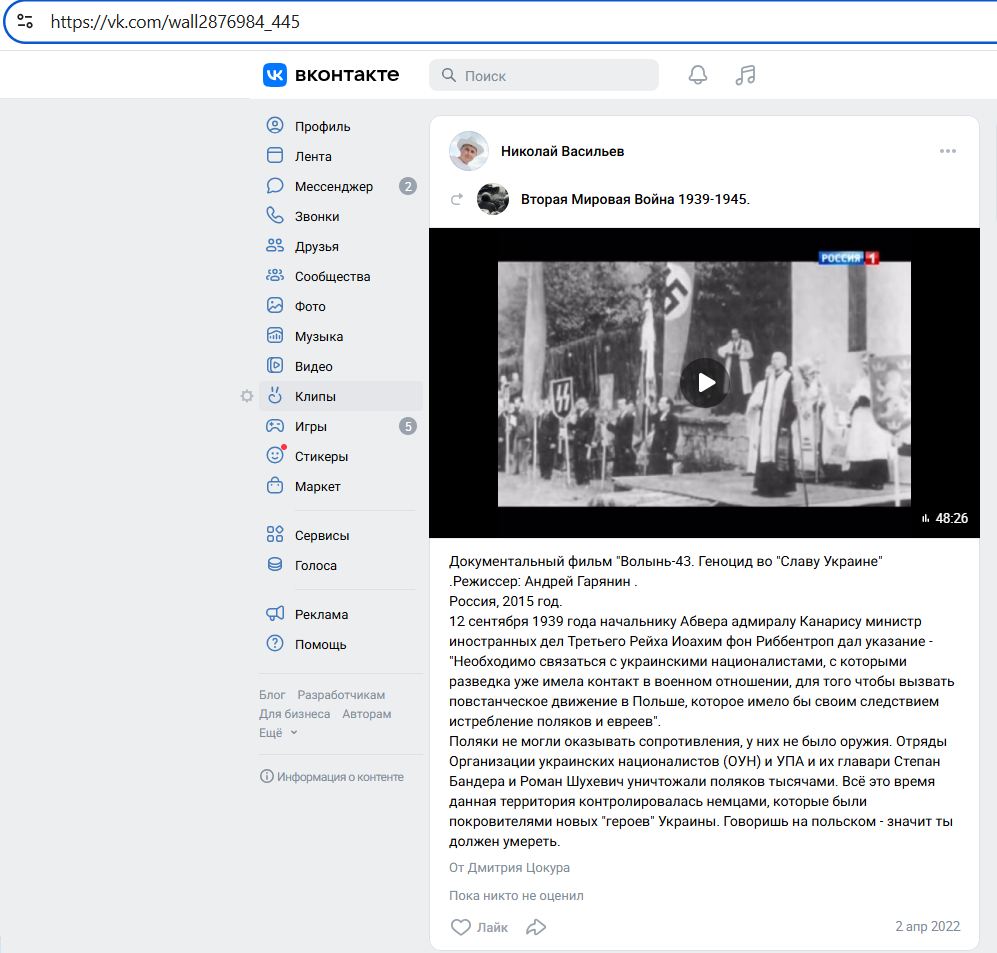Viewport: 997px width, 953px height.
Task: Click Николай Васильев's avatar picture
Action: [x=469, y=151]
